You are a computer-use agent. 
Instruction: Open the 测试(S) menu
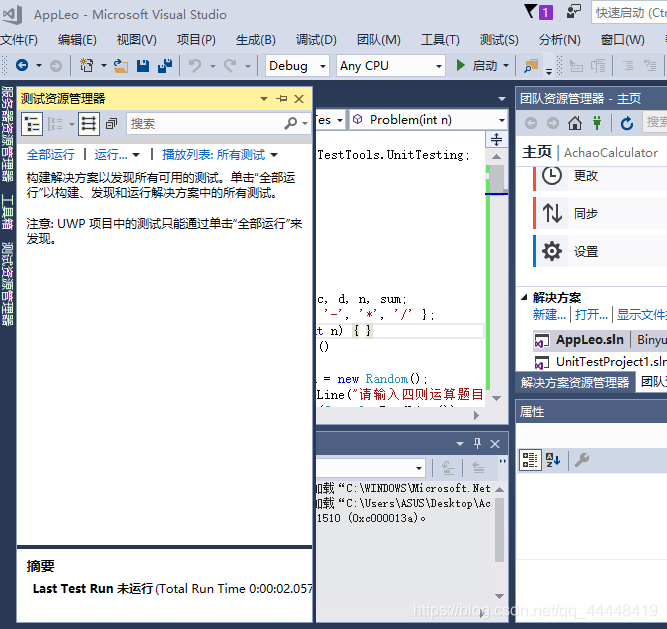(499, 40)
